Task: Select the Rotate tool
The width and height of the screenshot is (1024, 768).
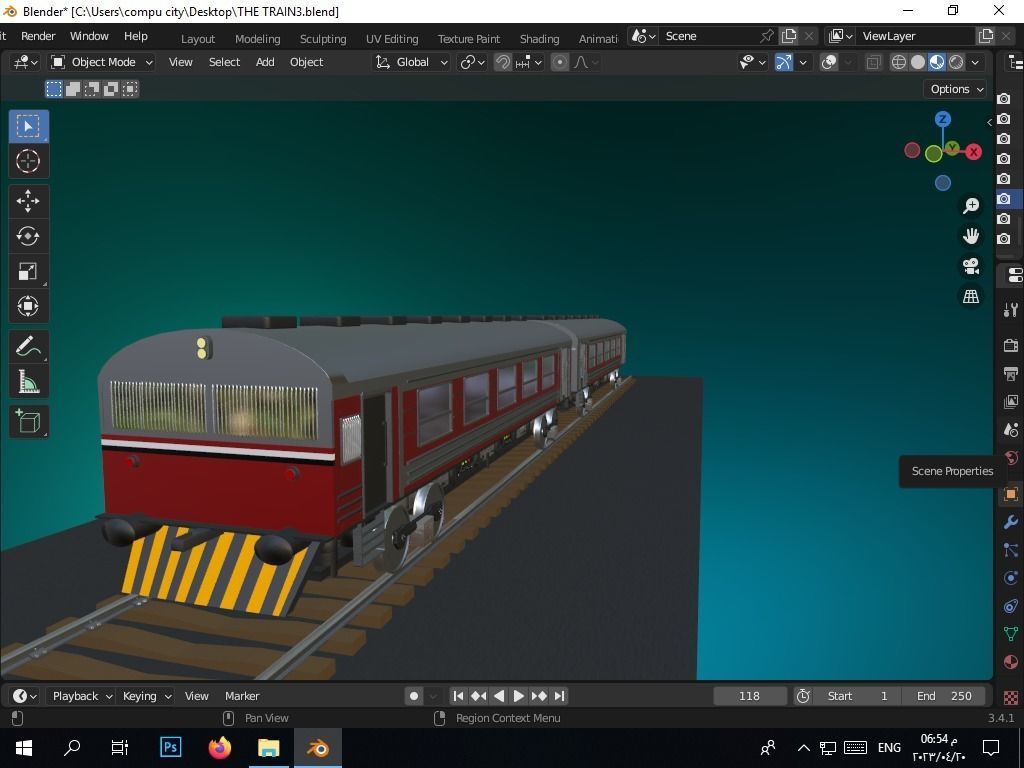Action: [x=28, y=236]
